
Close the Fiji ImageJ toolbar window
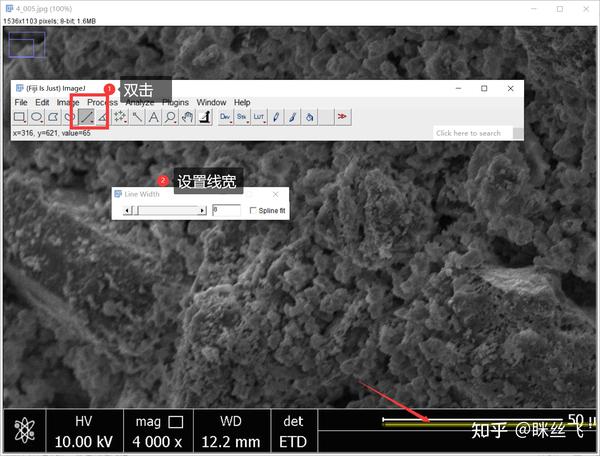510,88
